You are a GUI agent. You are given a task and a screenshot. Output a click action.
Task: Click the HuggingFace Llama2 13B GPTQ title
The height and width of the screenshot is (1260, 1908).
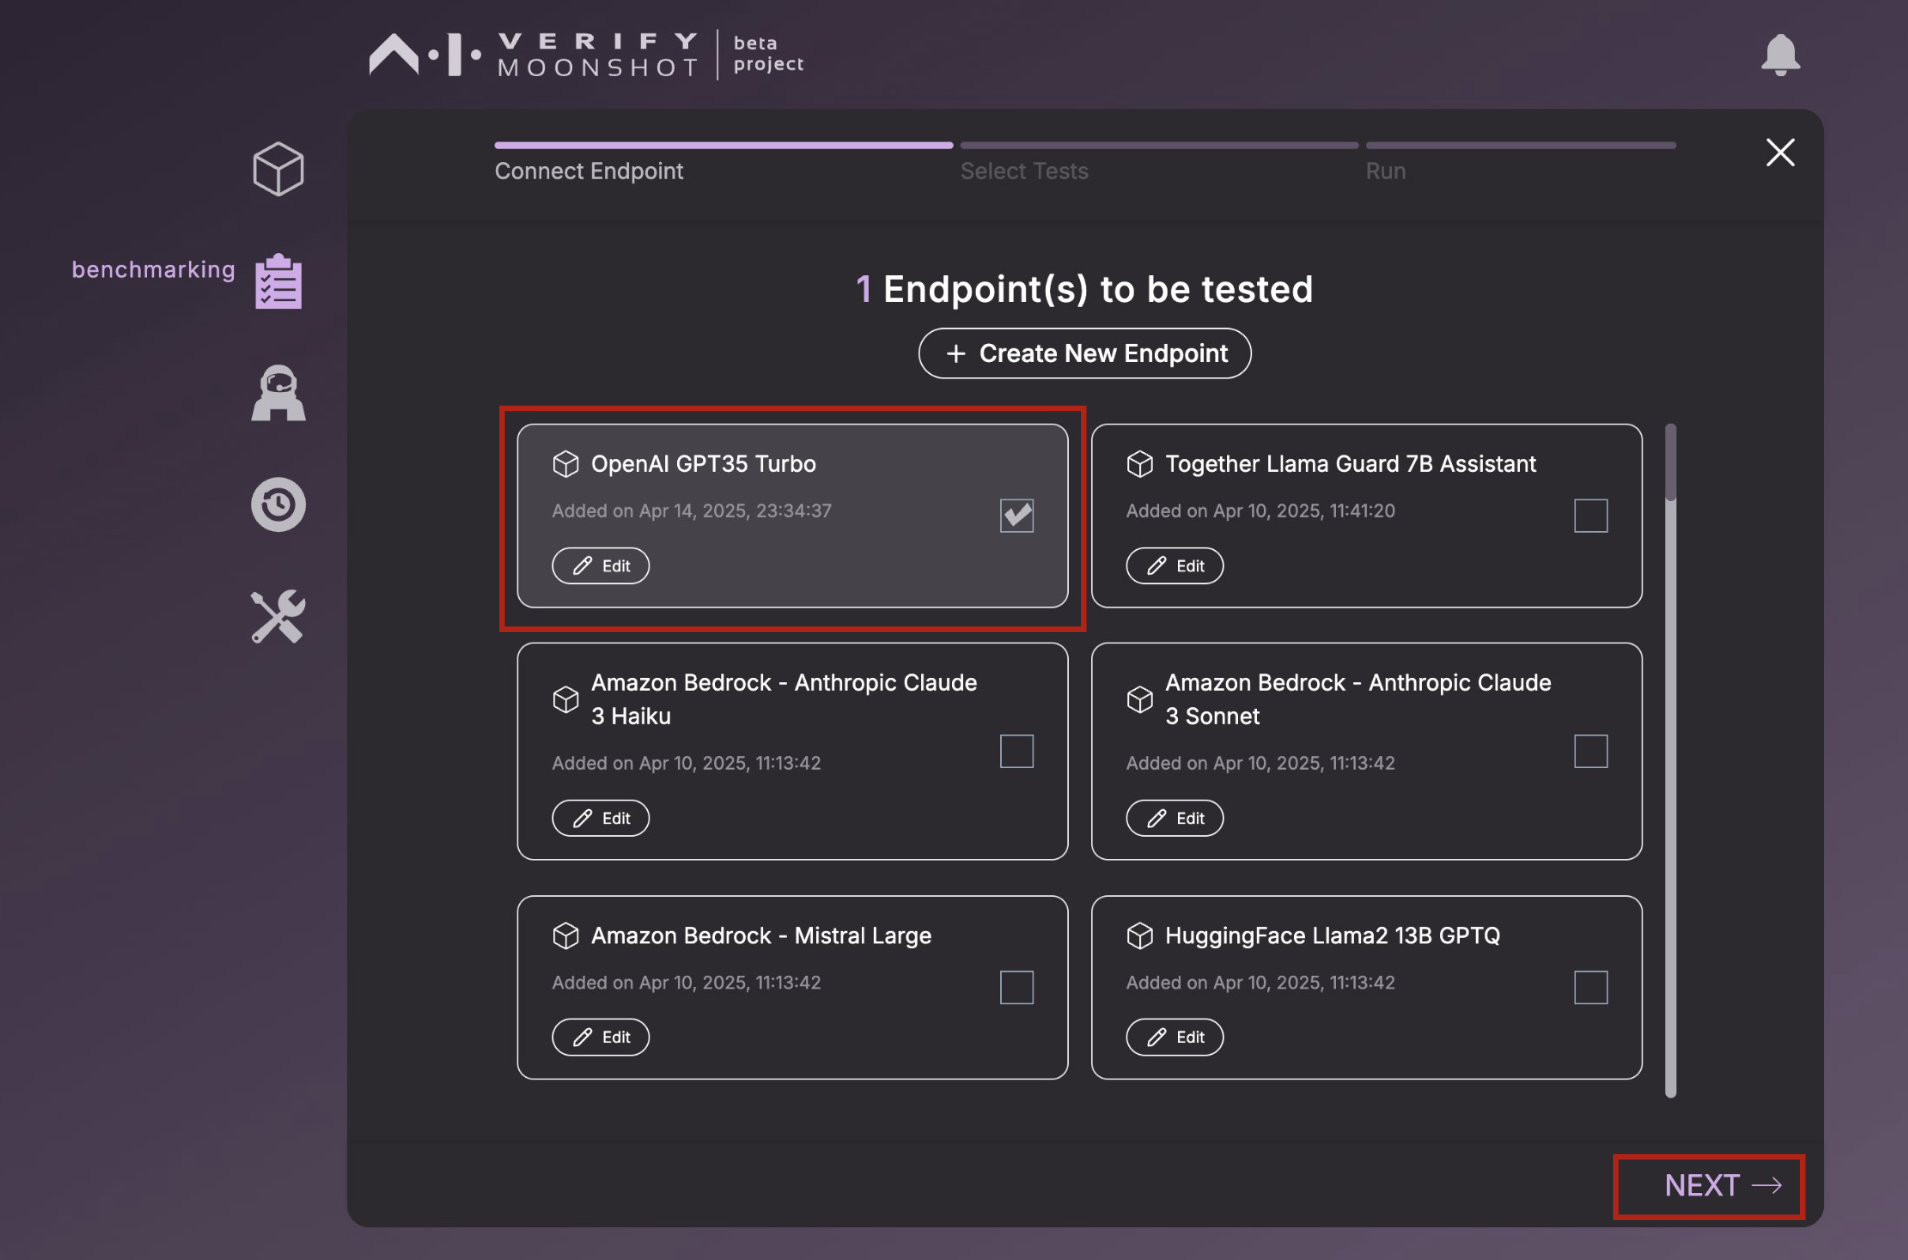[x=1332, y=936]
